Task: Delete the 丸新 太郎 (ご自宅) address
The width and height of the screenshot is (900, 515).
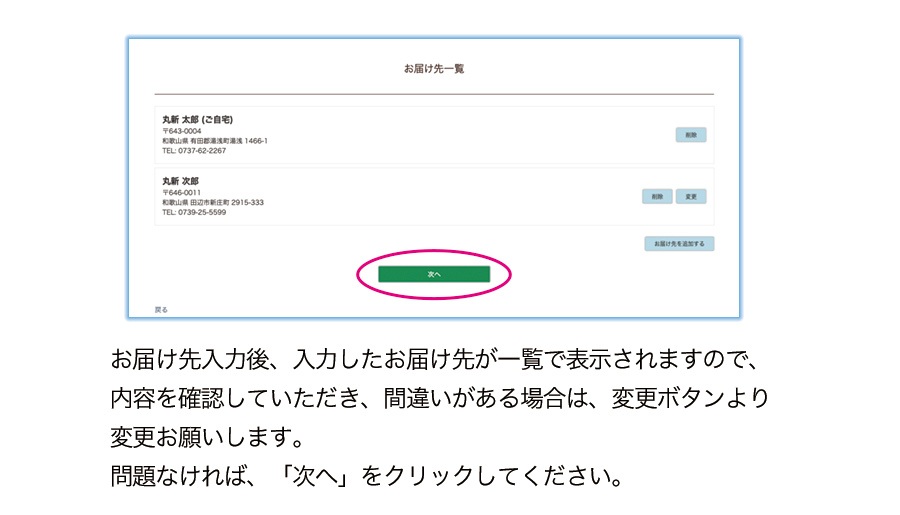Action: [690, 134]
